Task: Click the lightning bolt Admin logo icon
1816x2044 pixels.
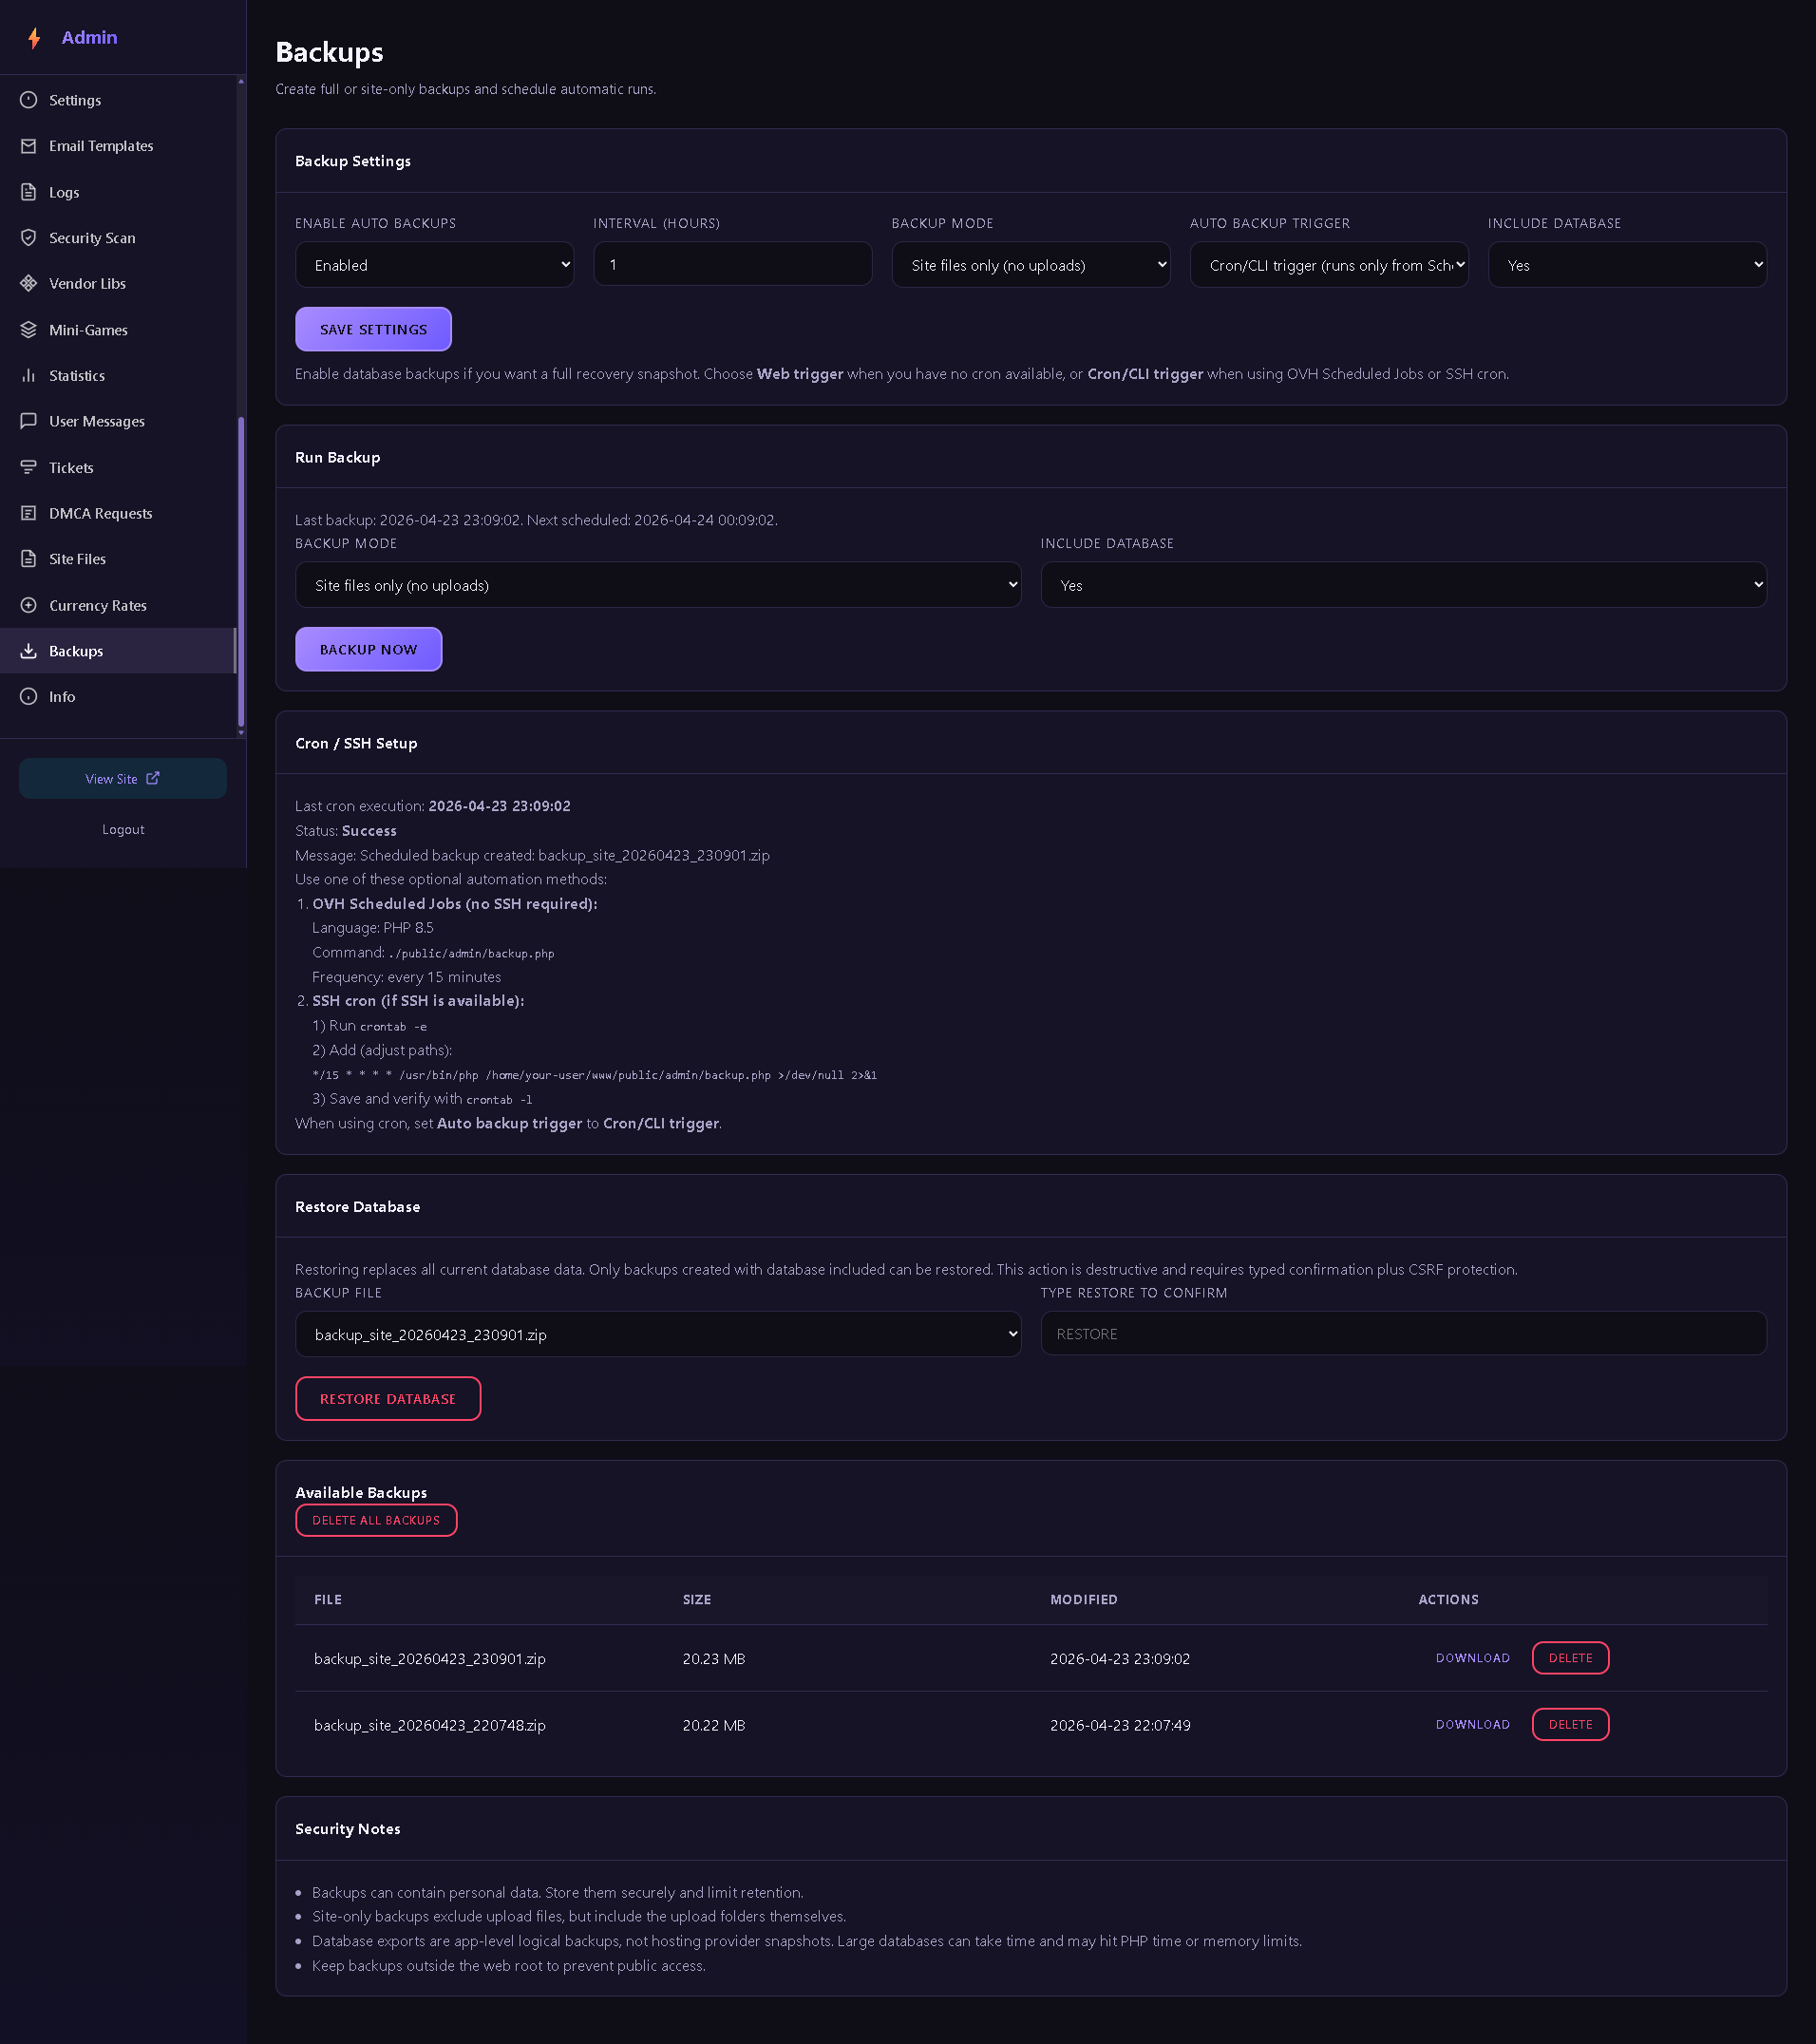Action: pyautogui.click(x=34, y=38)
